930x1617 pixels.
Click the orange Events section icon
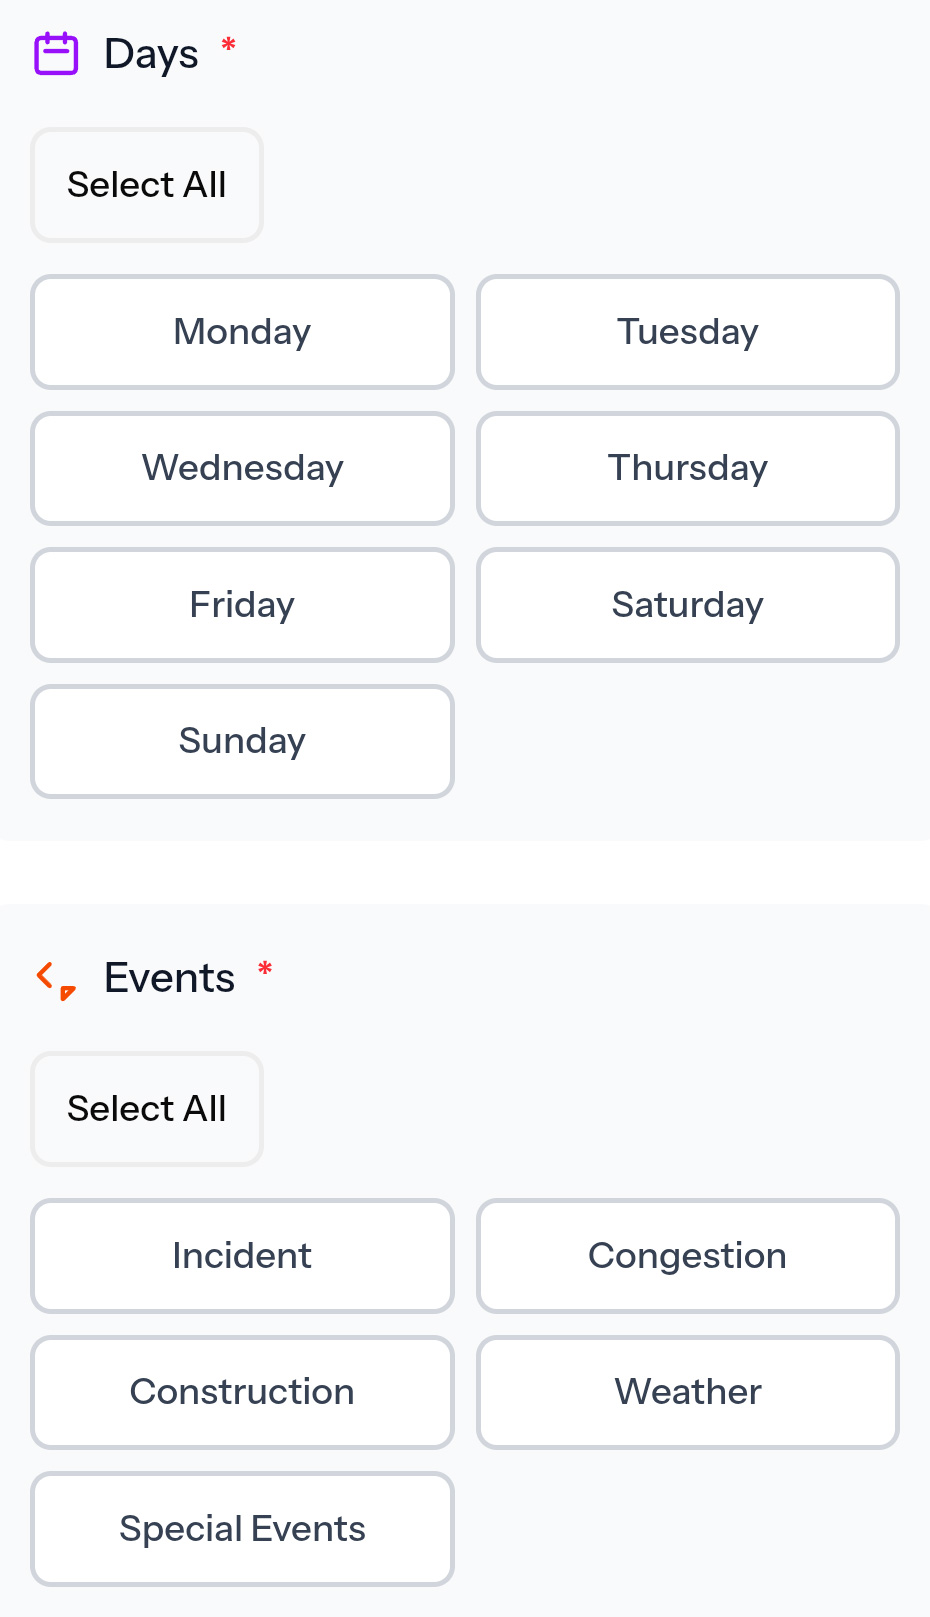tap(56, 979)
